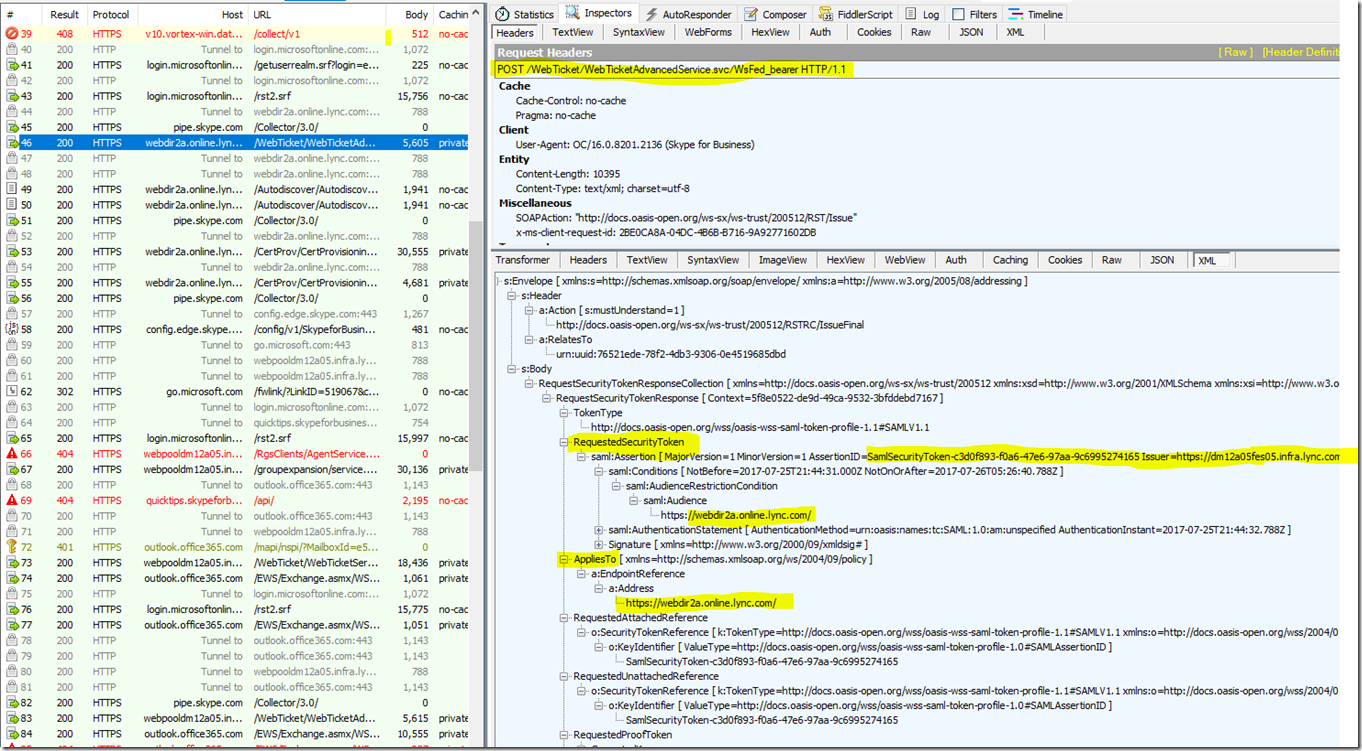Select the x-ms-client-request-id header line
The image size is (1362, 751).
[x=665, y=232]
